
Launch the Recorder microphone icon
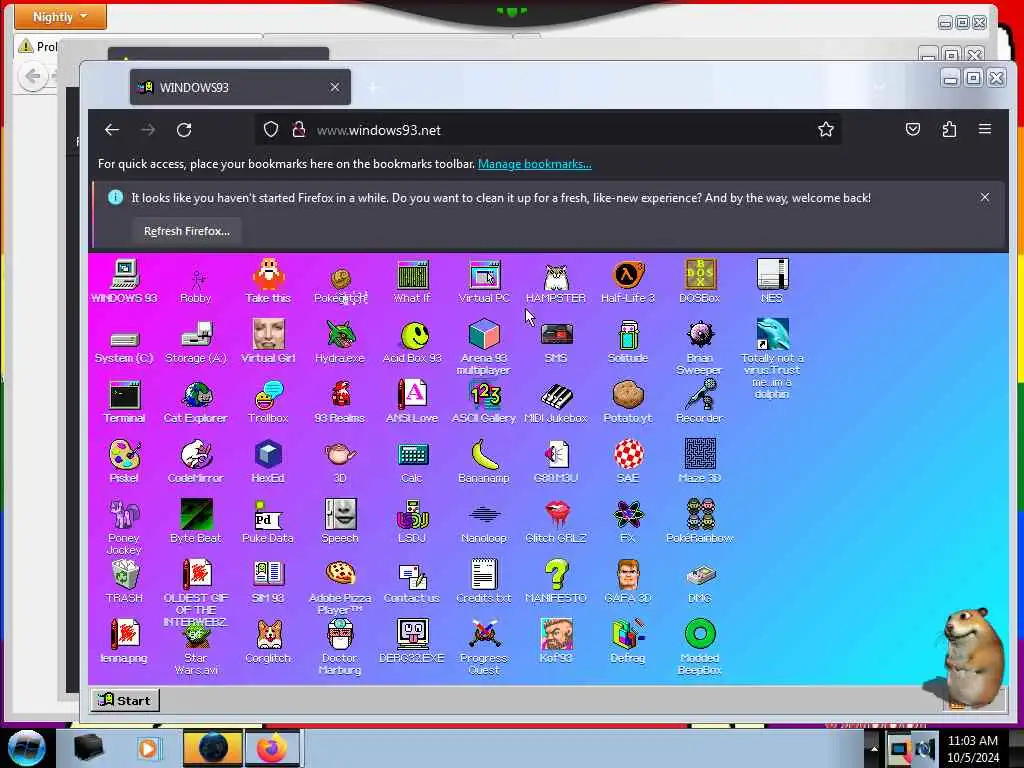coord(699,401)
